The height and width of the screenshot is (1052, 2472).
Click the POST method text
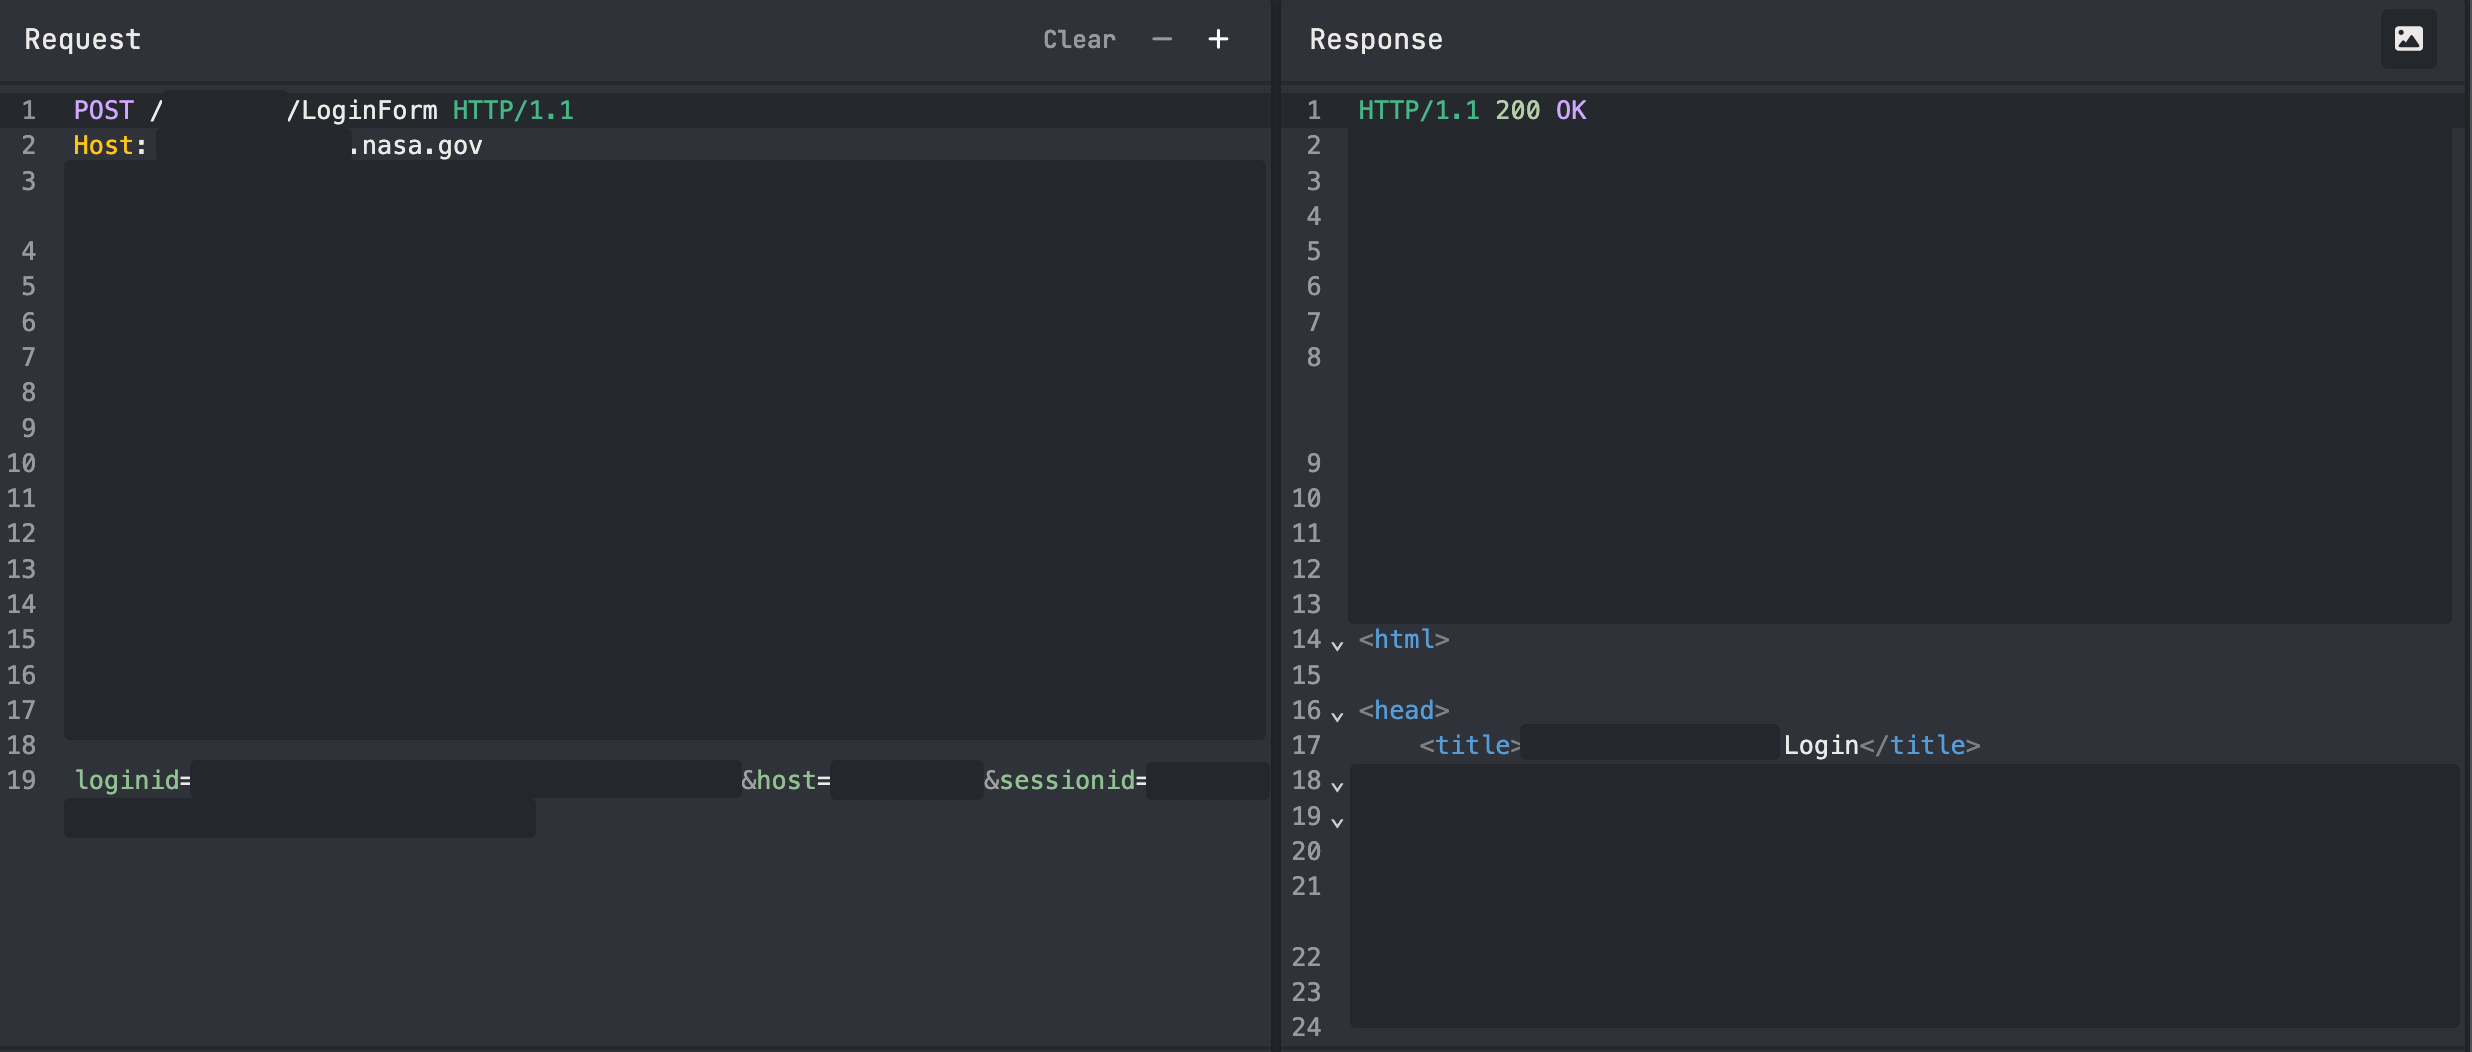pyautogui.click(x=104, y=110)
